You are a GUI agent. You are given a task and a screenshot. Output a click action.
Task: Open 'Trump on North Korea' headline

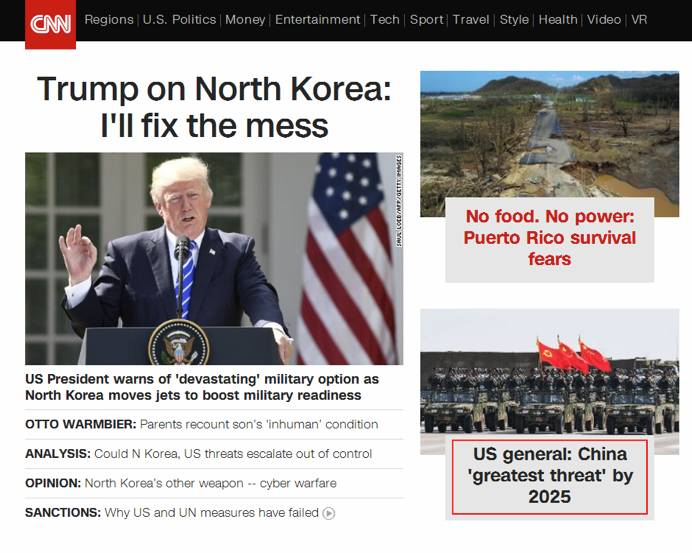tap(214, 107)
